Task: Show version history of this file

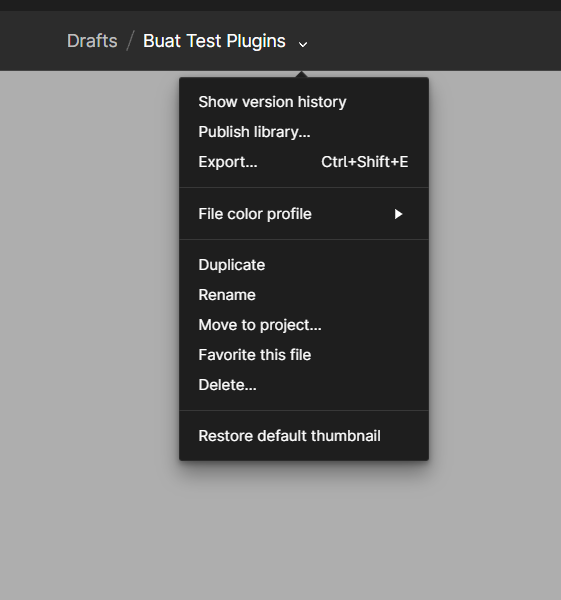Action: pyautogui.click(x=304, y=102)
